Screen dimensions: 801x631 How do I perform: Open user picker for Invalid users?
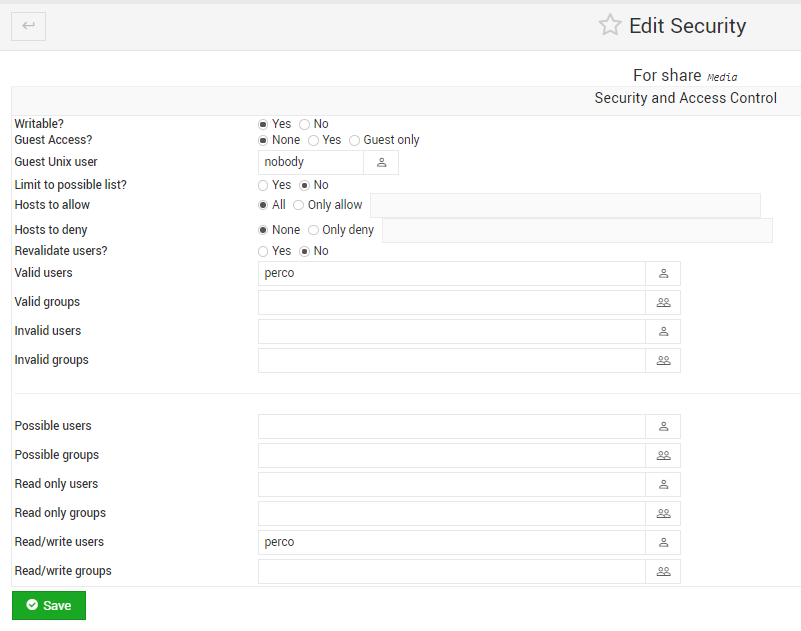point(663,332)
